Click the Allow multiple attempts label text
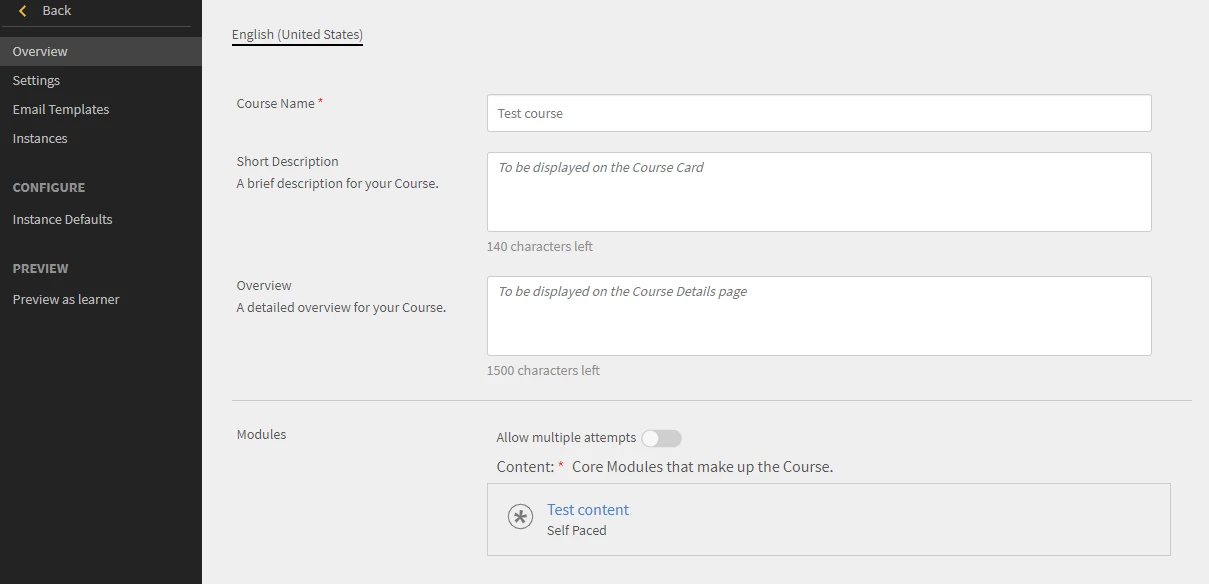The width and height of the screenshot is (1209, 584). tap(566, 438)
